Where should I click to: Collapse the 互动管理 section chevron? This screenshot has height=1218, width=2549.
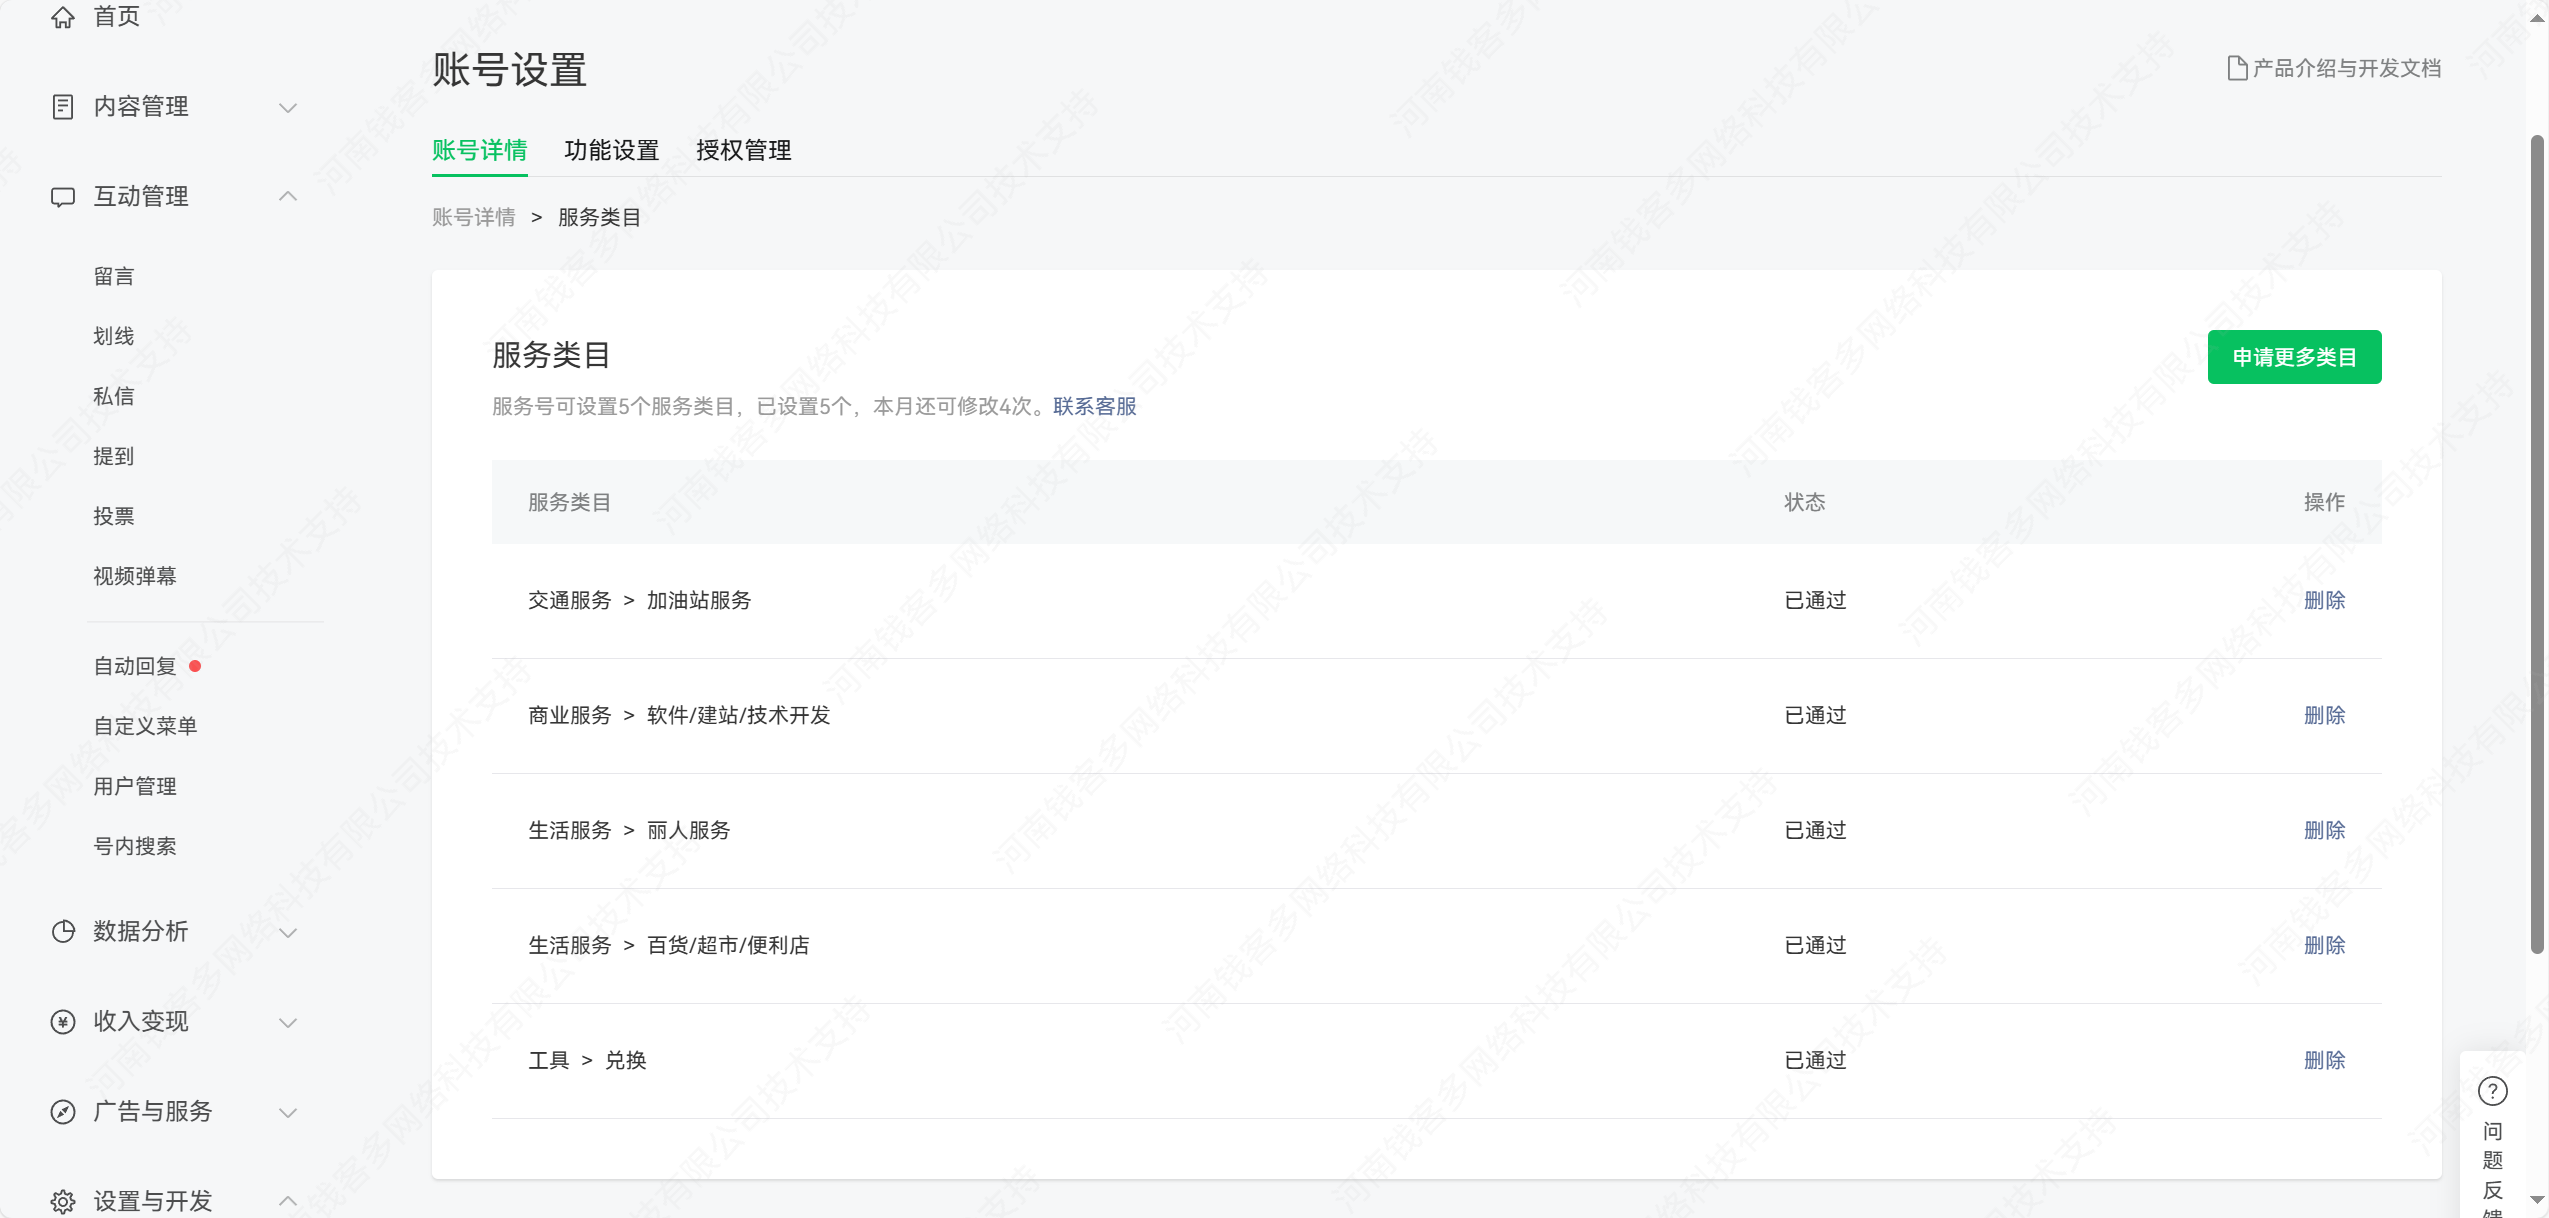(x=288, y=197)
